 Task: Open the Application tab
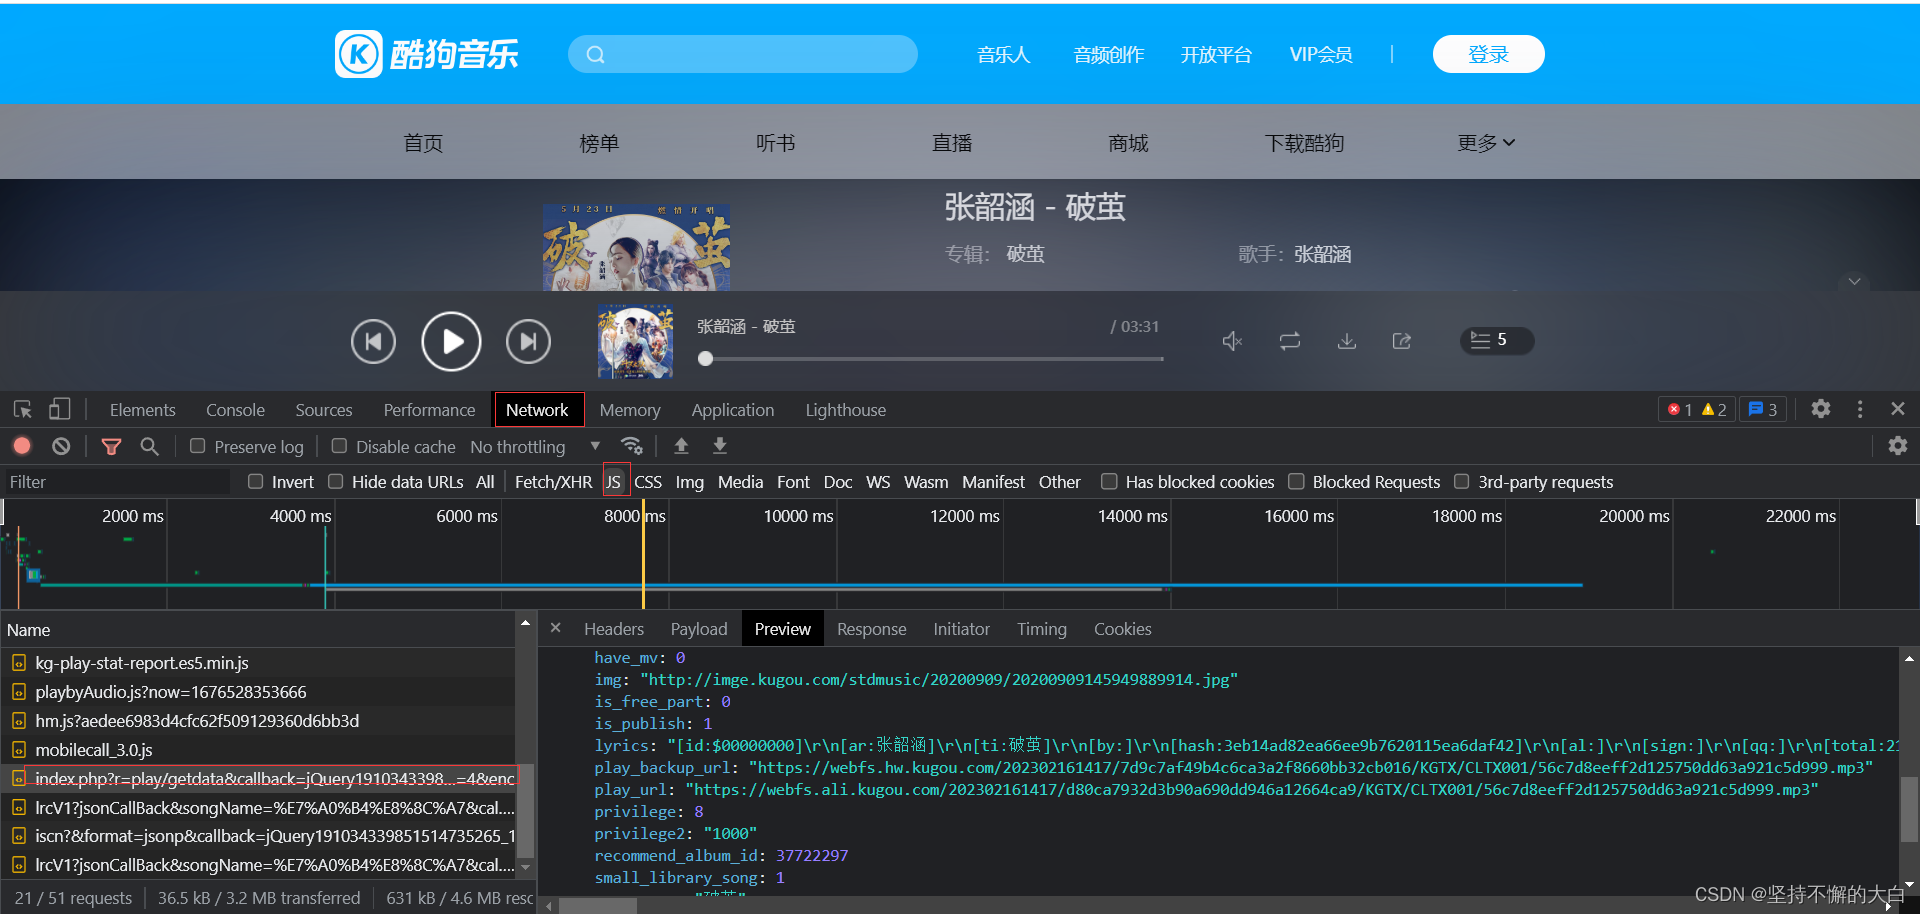(x=733, y=410)
